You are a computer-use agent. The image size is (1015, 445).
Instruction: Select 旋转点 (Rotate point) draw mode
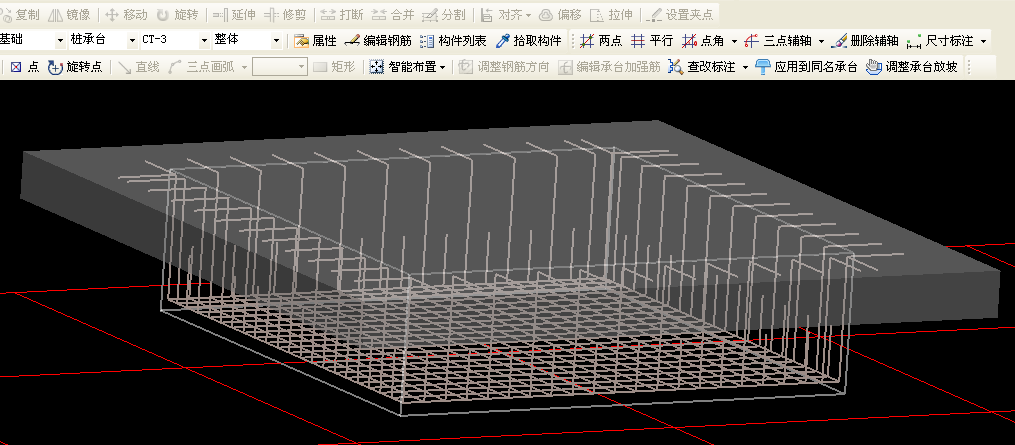click(76, 67)
